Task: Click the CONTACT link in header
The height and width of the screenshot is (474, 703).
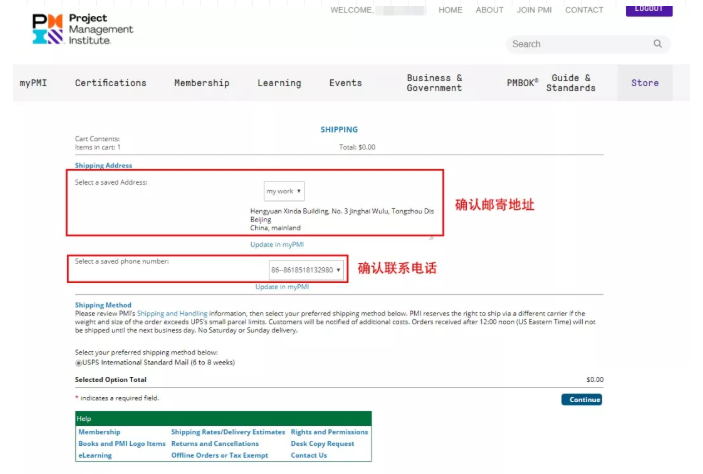Action: coord(584,10)
